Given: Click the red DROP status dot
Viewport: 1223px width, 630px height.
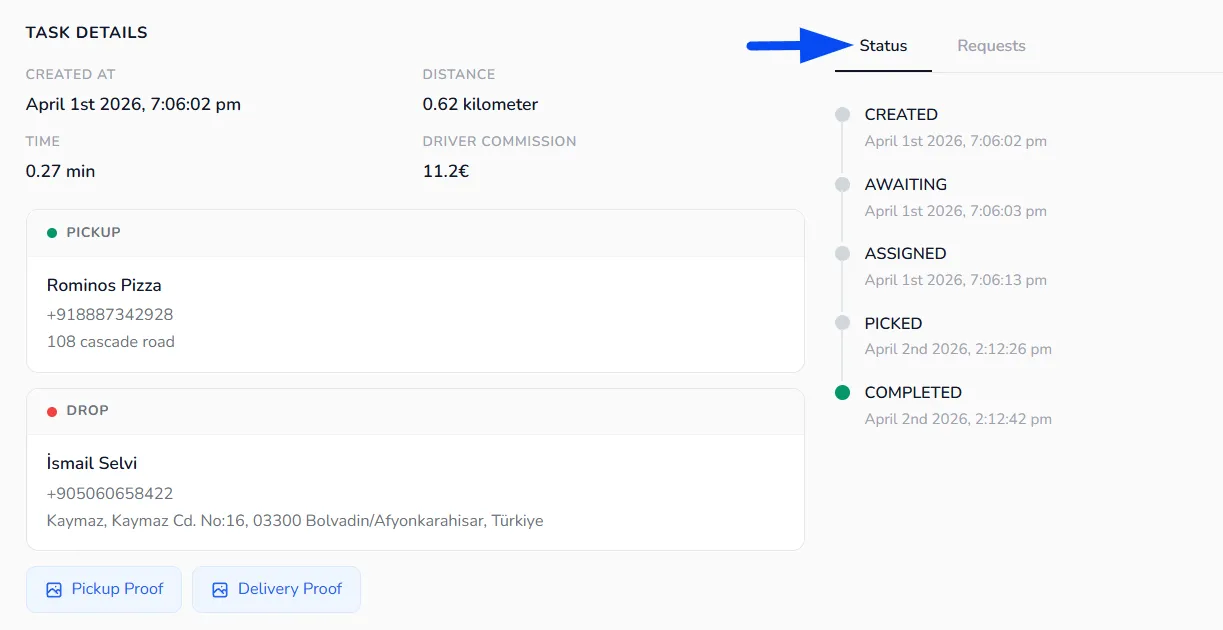Looking at the screenshot, I should (52, 411).
